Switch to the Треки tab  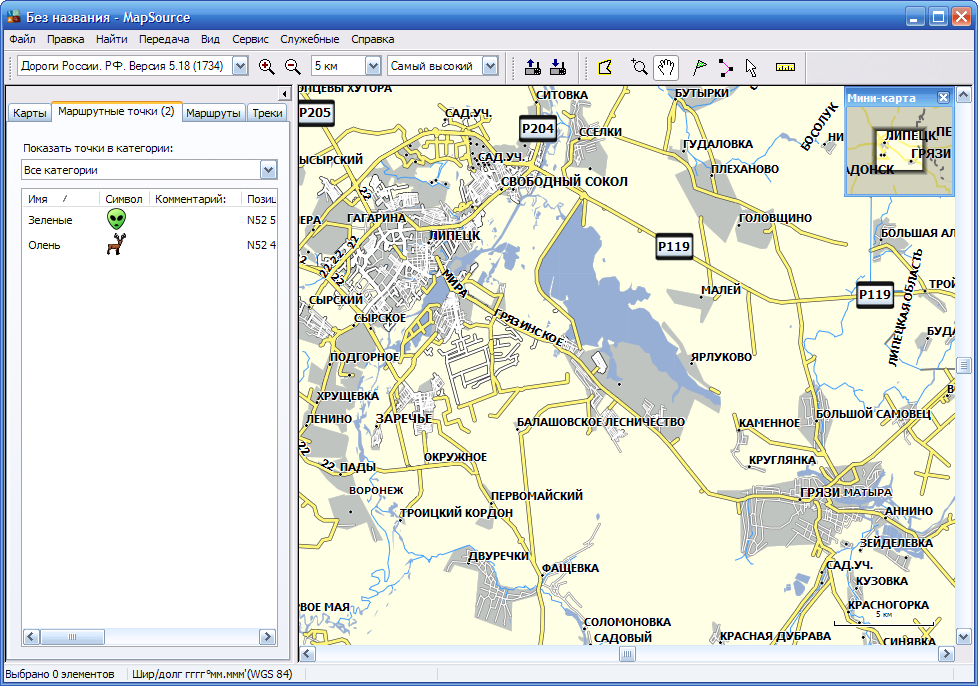[x=268, y=113]
